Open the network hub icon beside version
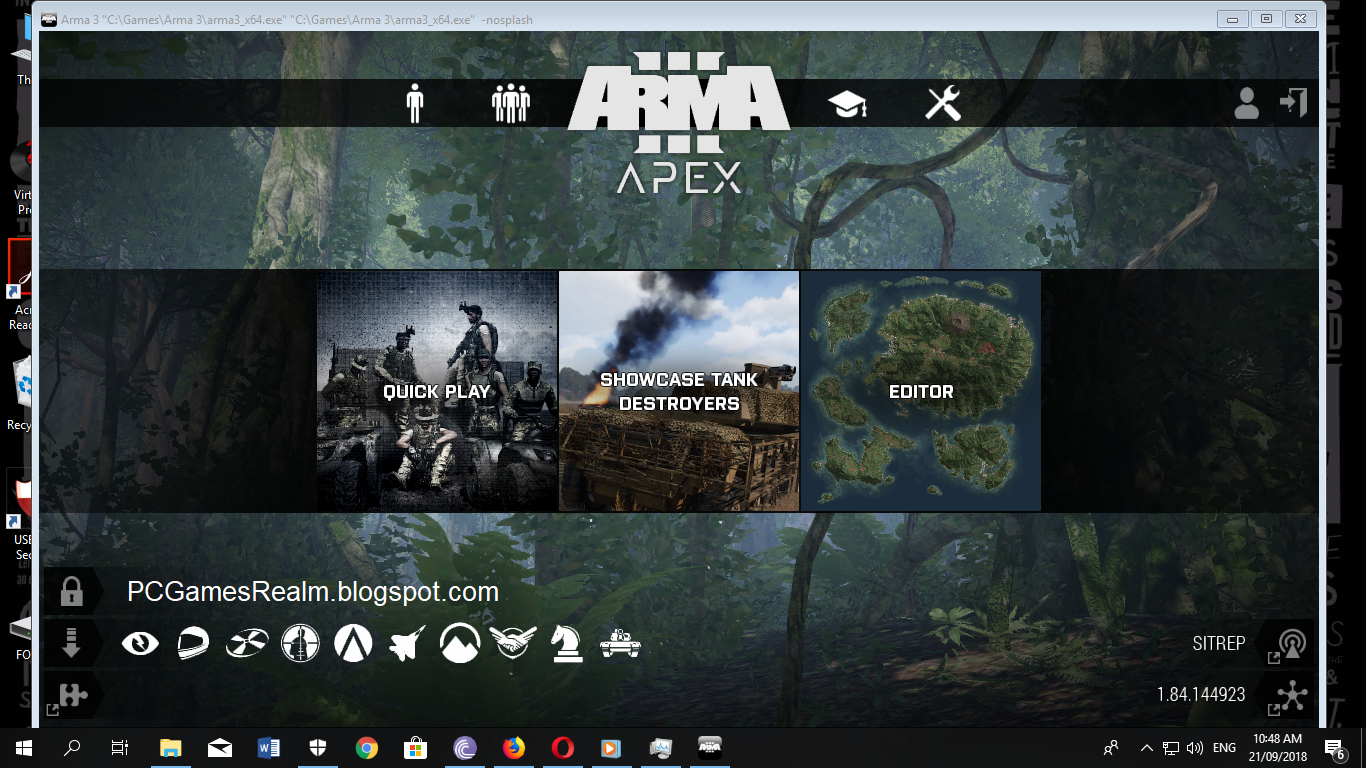 (x=1292, y=695)
